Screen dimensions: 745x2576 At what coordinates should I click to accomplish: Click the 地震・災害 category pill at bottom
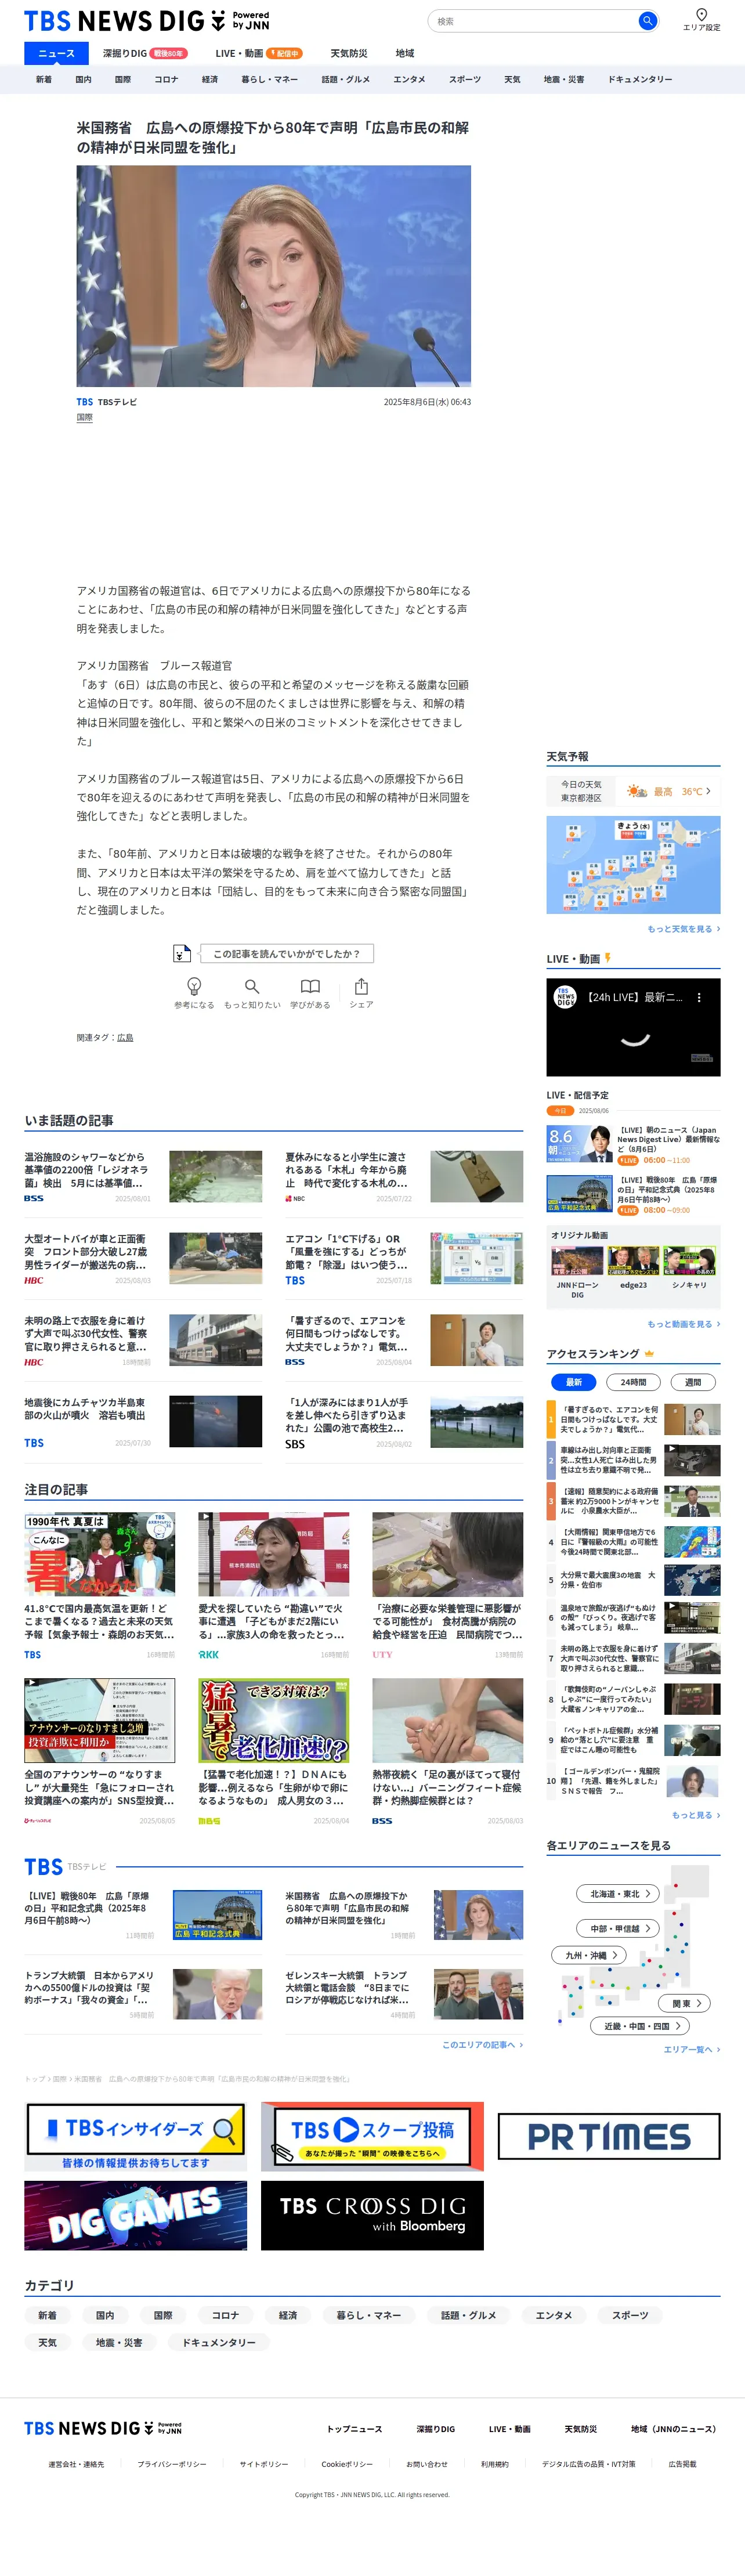click(119, 2342)
